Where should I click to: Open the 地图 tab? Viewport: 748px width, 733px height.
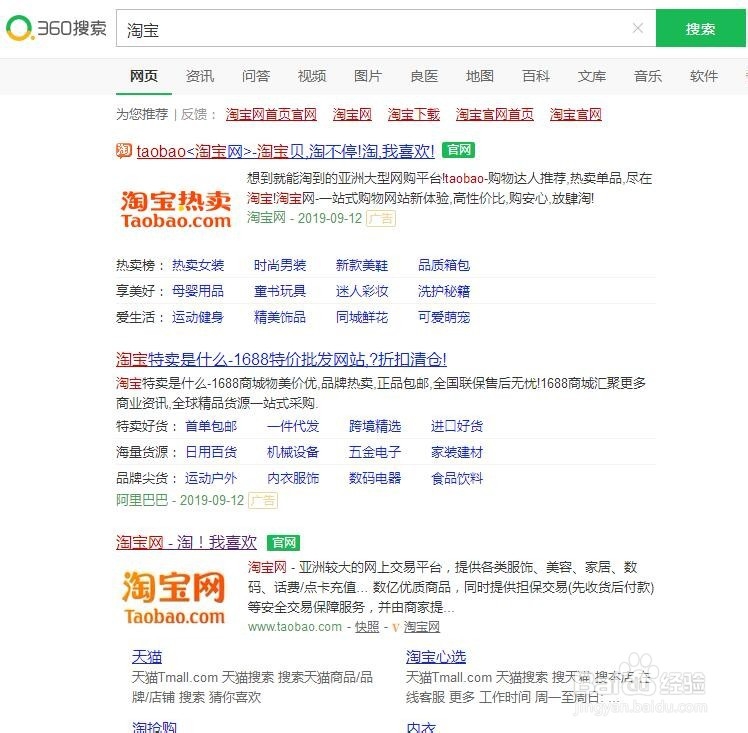coord(480,75)
